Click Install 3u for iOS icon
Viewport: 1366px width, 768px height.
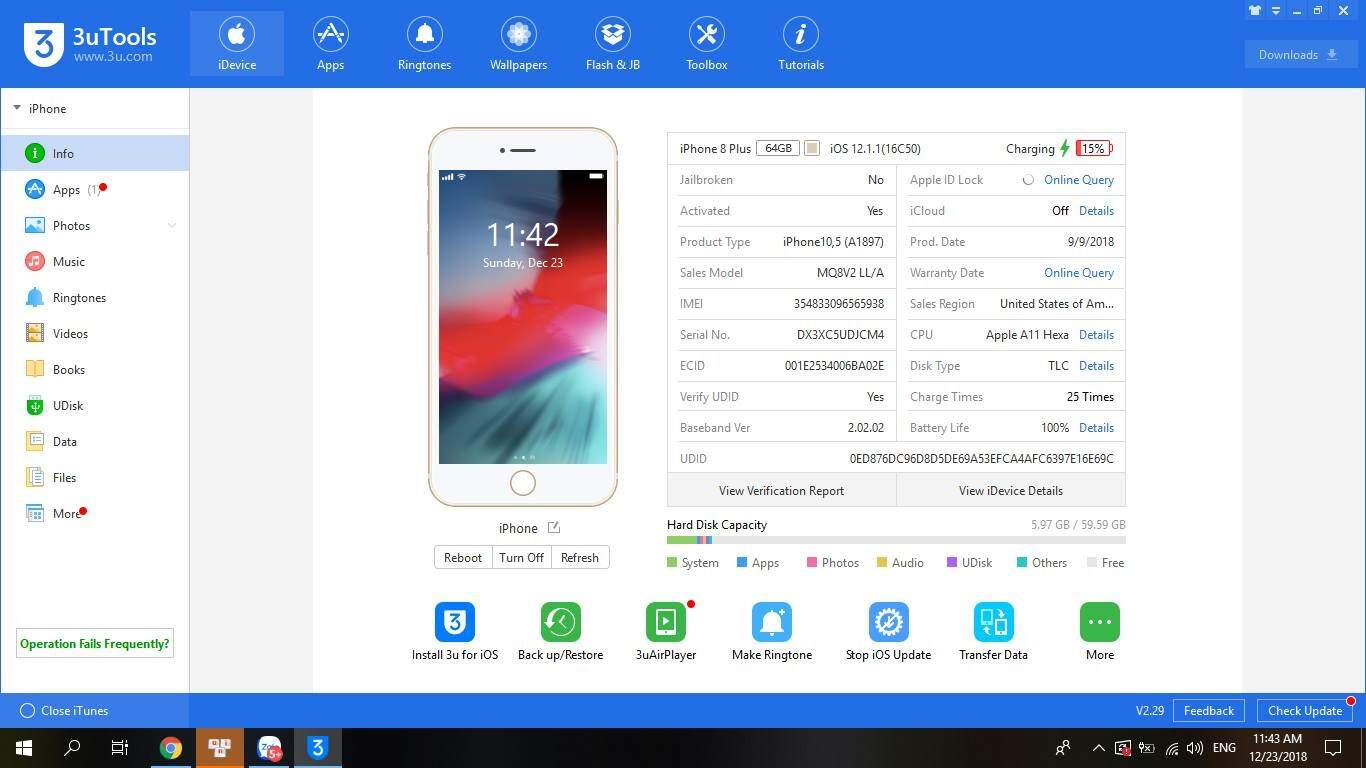click(454, 622)
